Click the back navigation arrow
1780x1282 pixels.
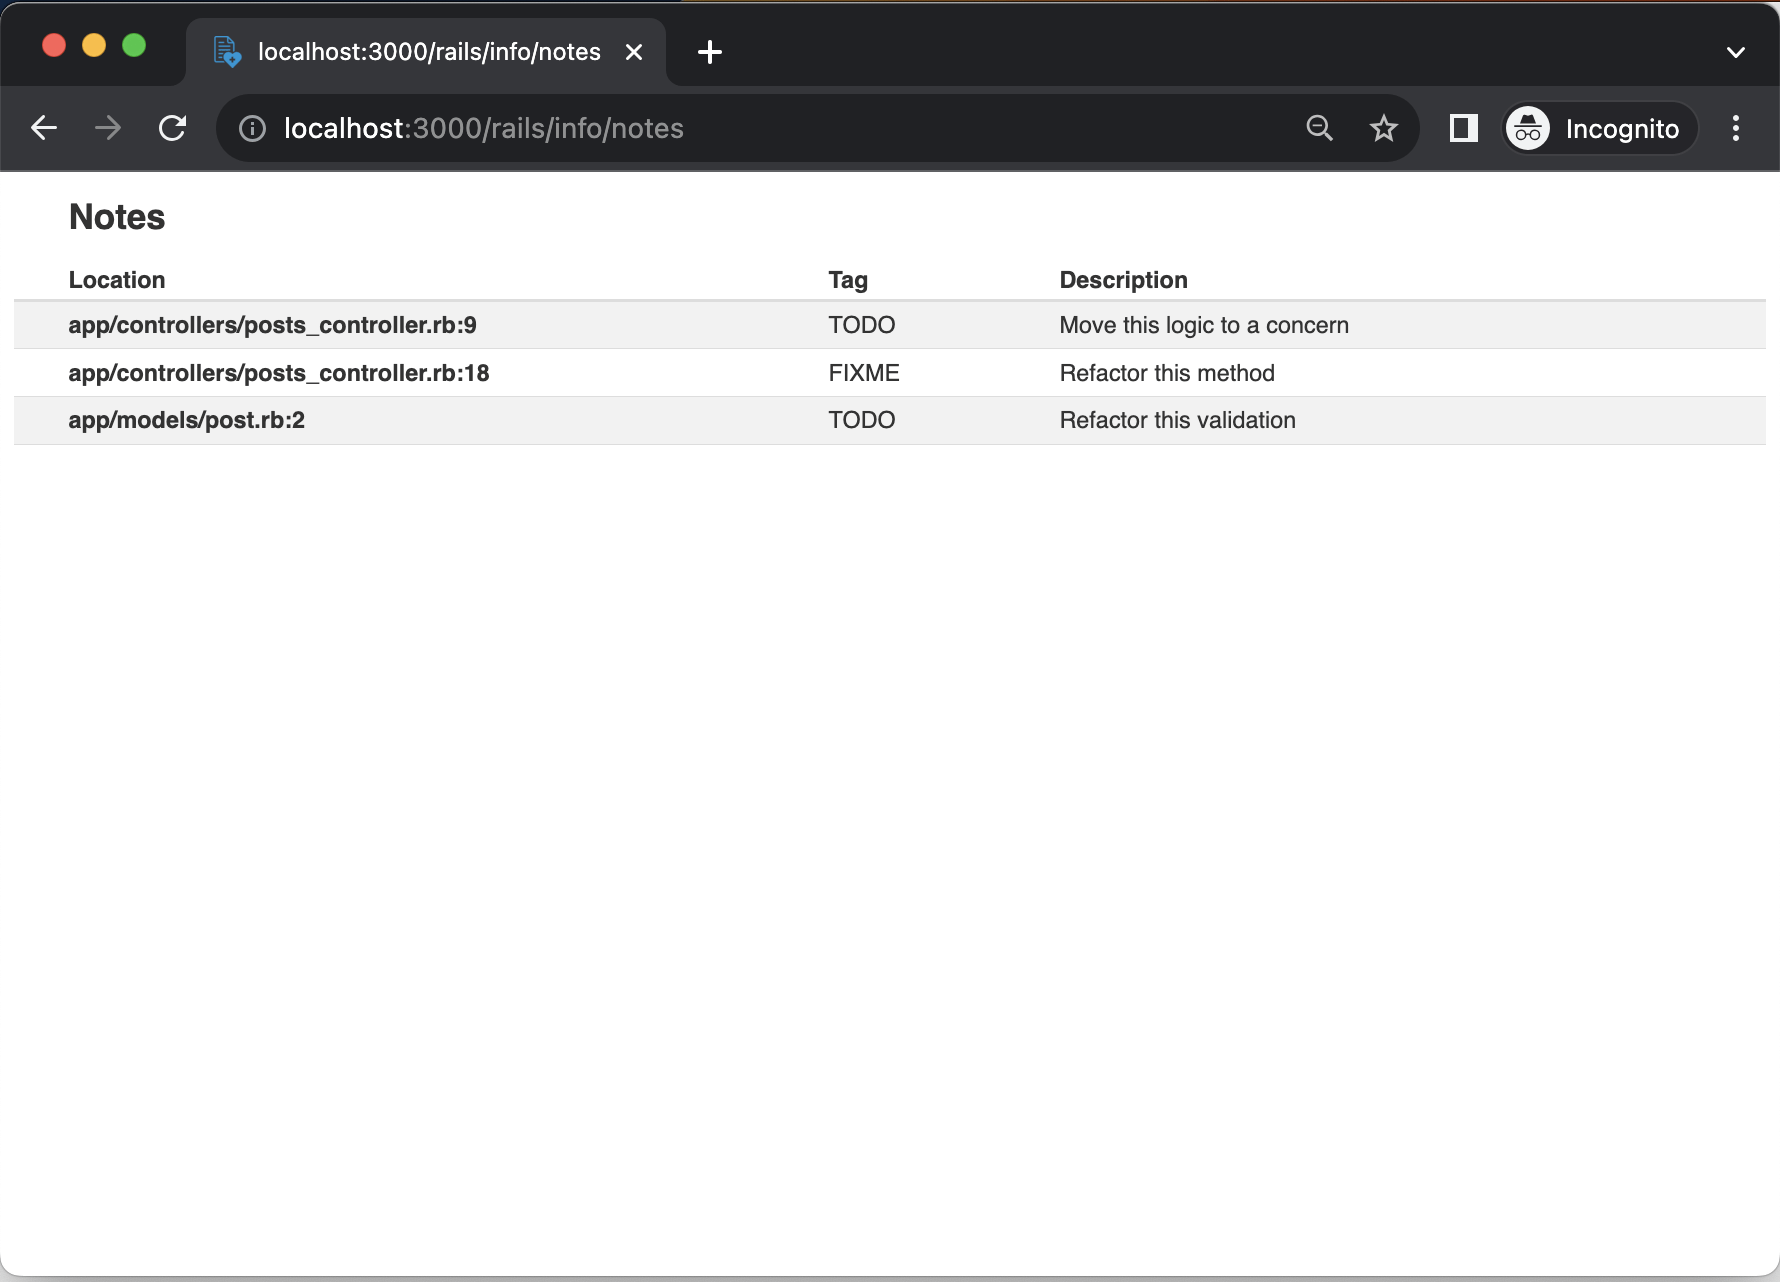[x=43, y=128]
